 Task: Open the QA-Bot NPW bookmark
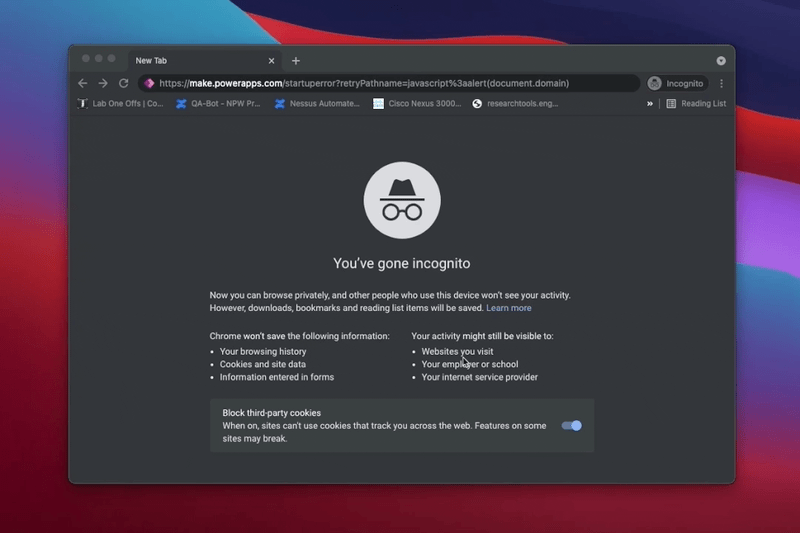click(x=218, y=103)
